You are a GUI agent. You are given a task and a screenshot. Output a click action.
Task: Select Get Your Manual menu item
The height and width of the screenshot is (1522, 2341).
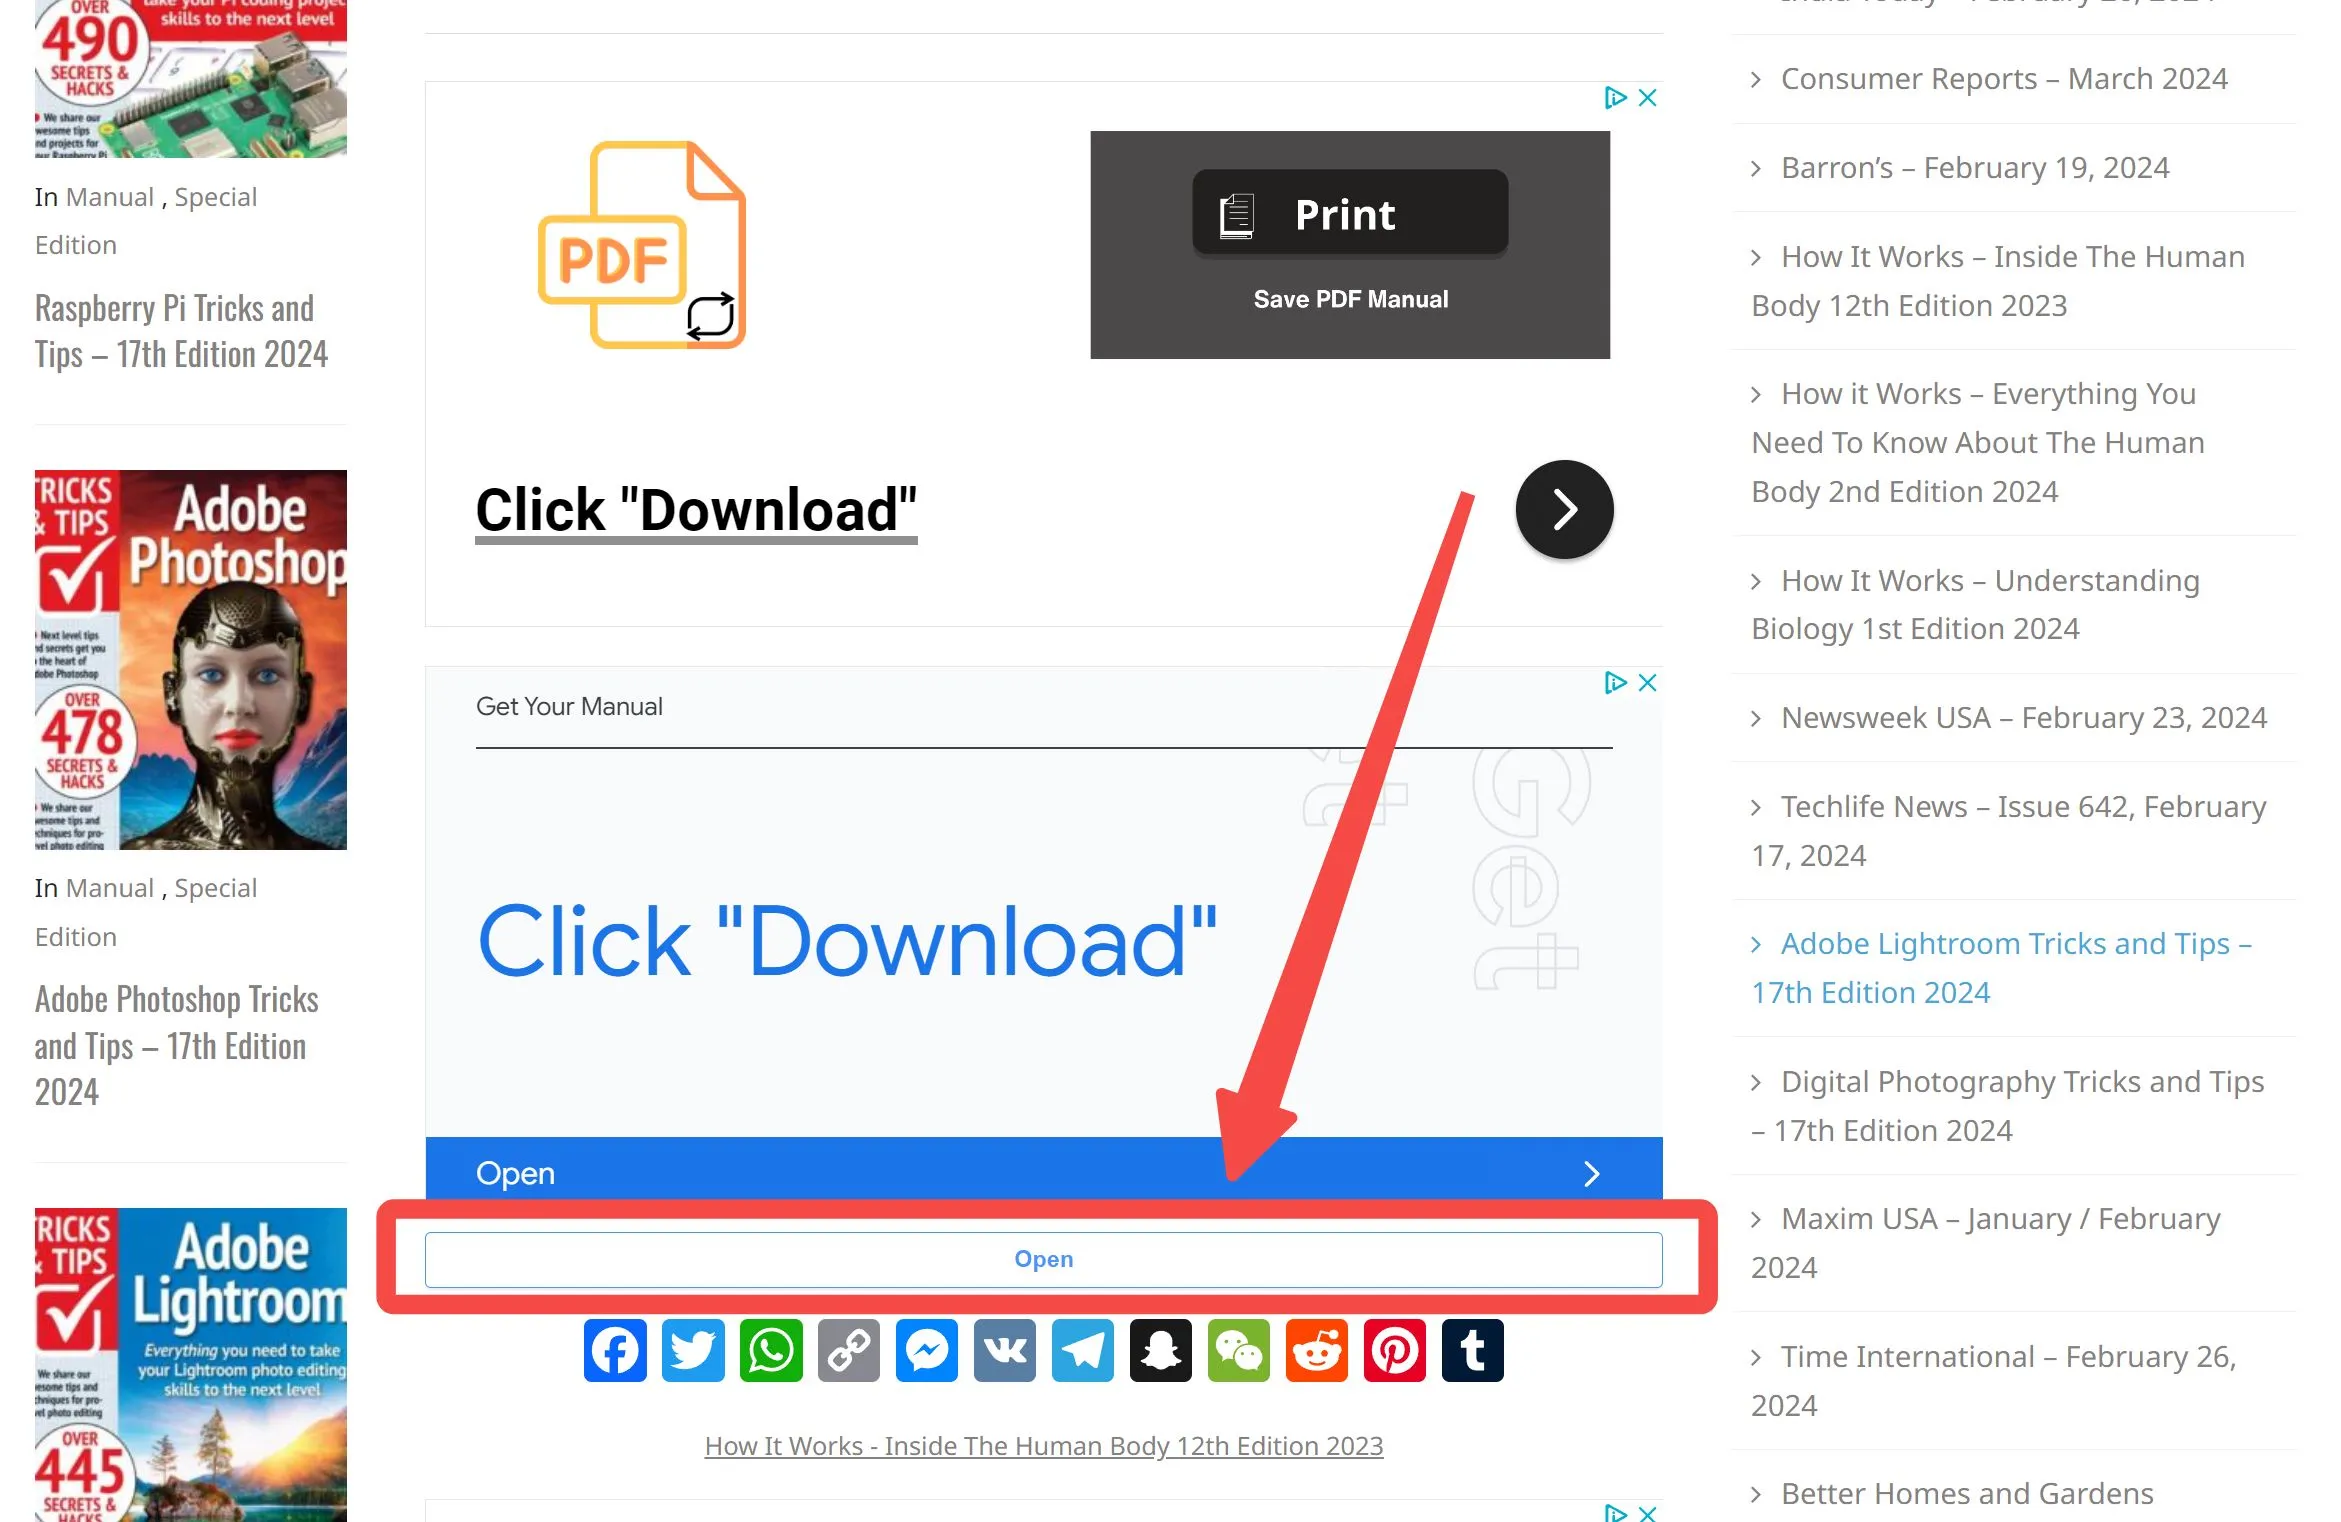coord(568,706)
